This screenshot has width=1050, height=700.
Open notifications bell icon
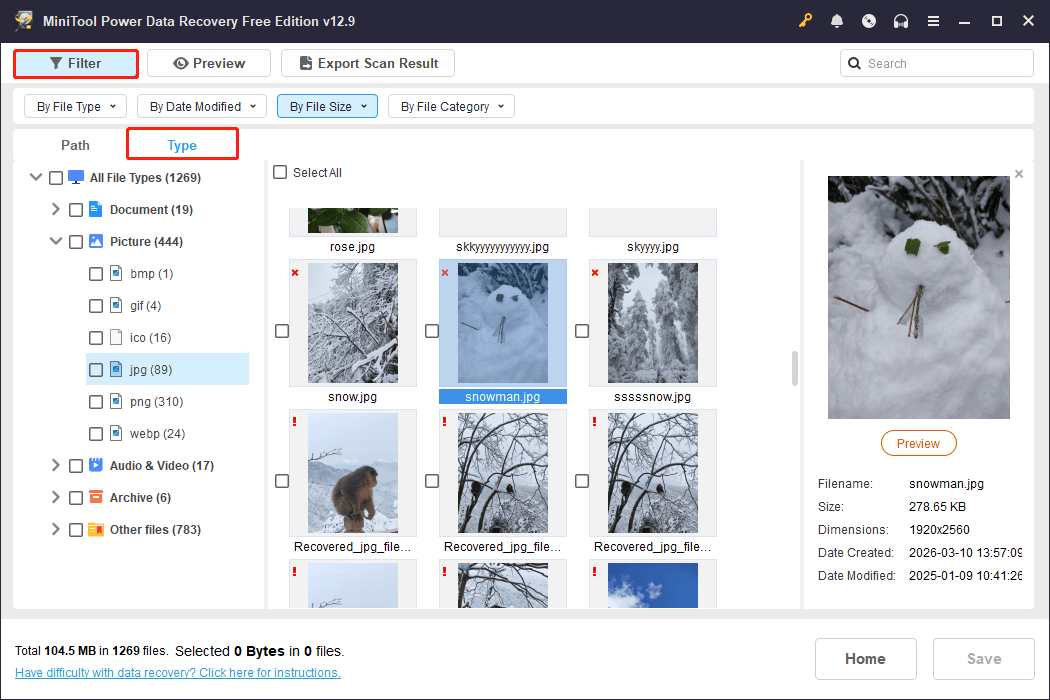[837, 21]
